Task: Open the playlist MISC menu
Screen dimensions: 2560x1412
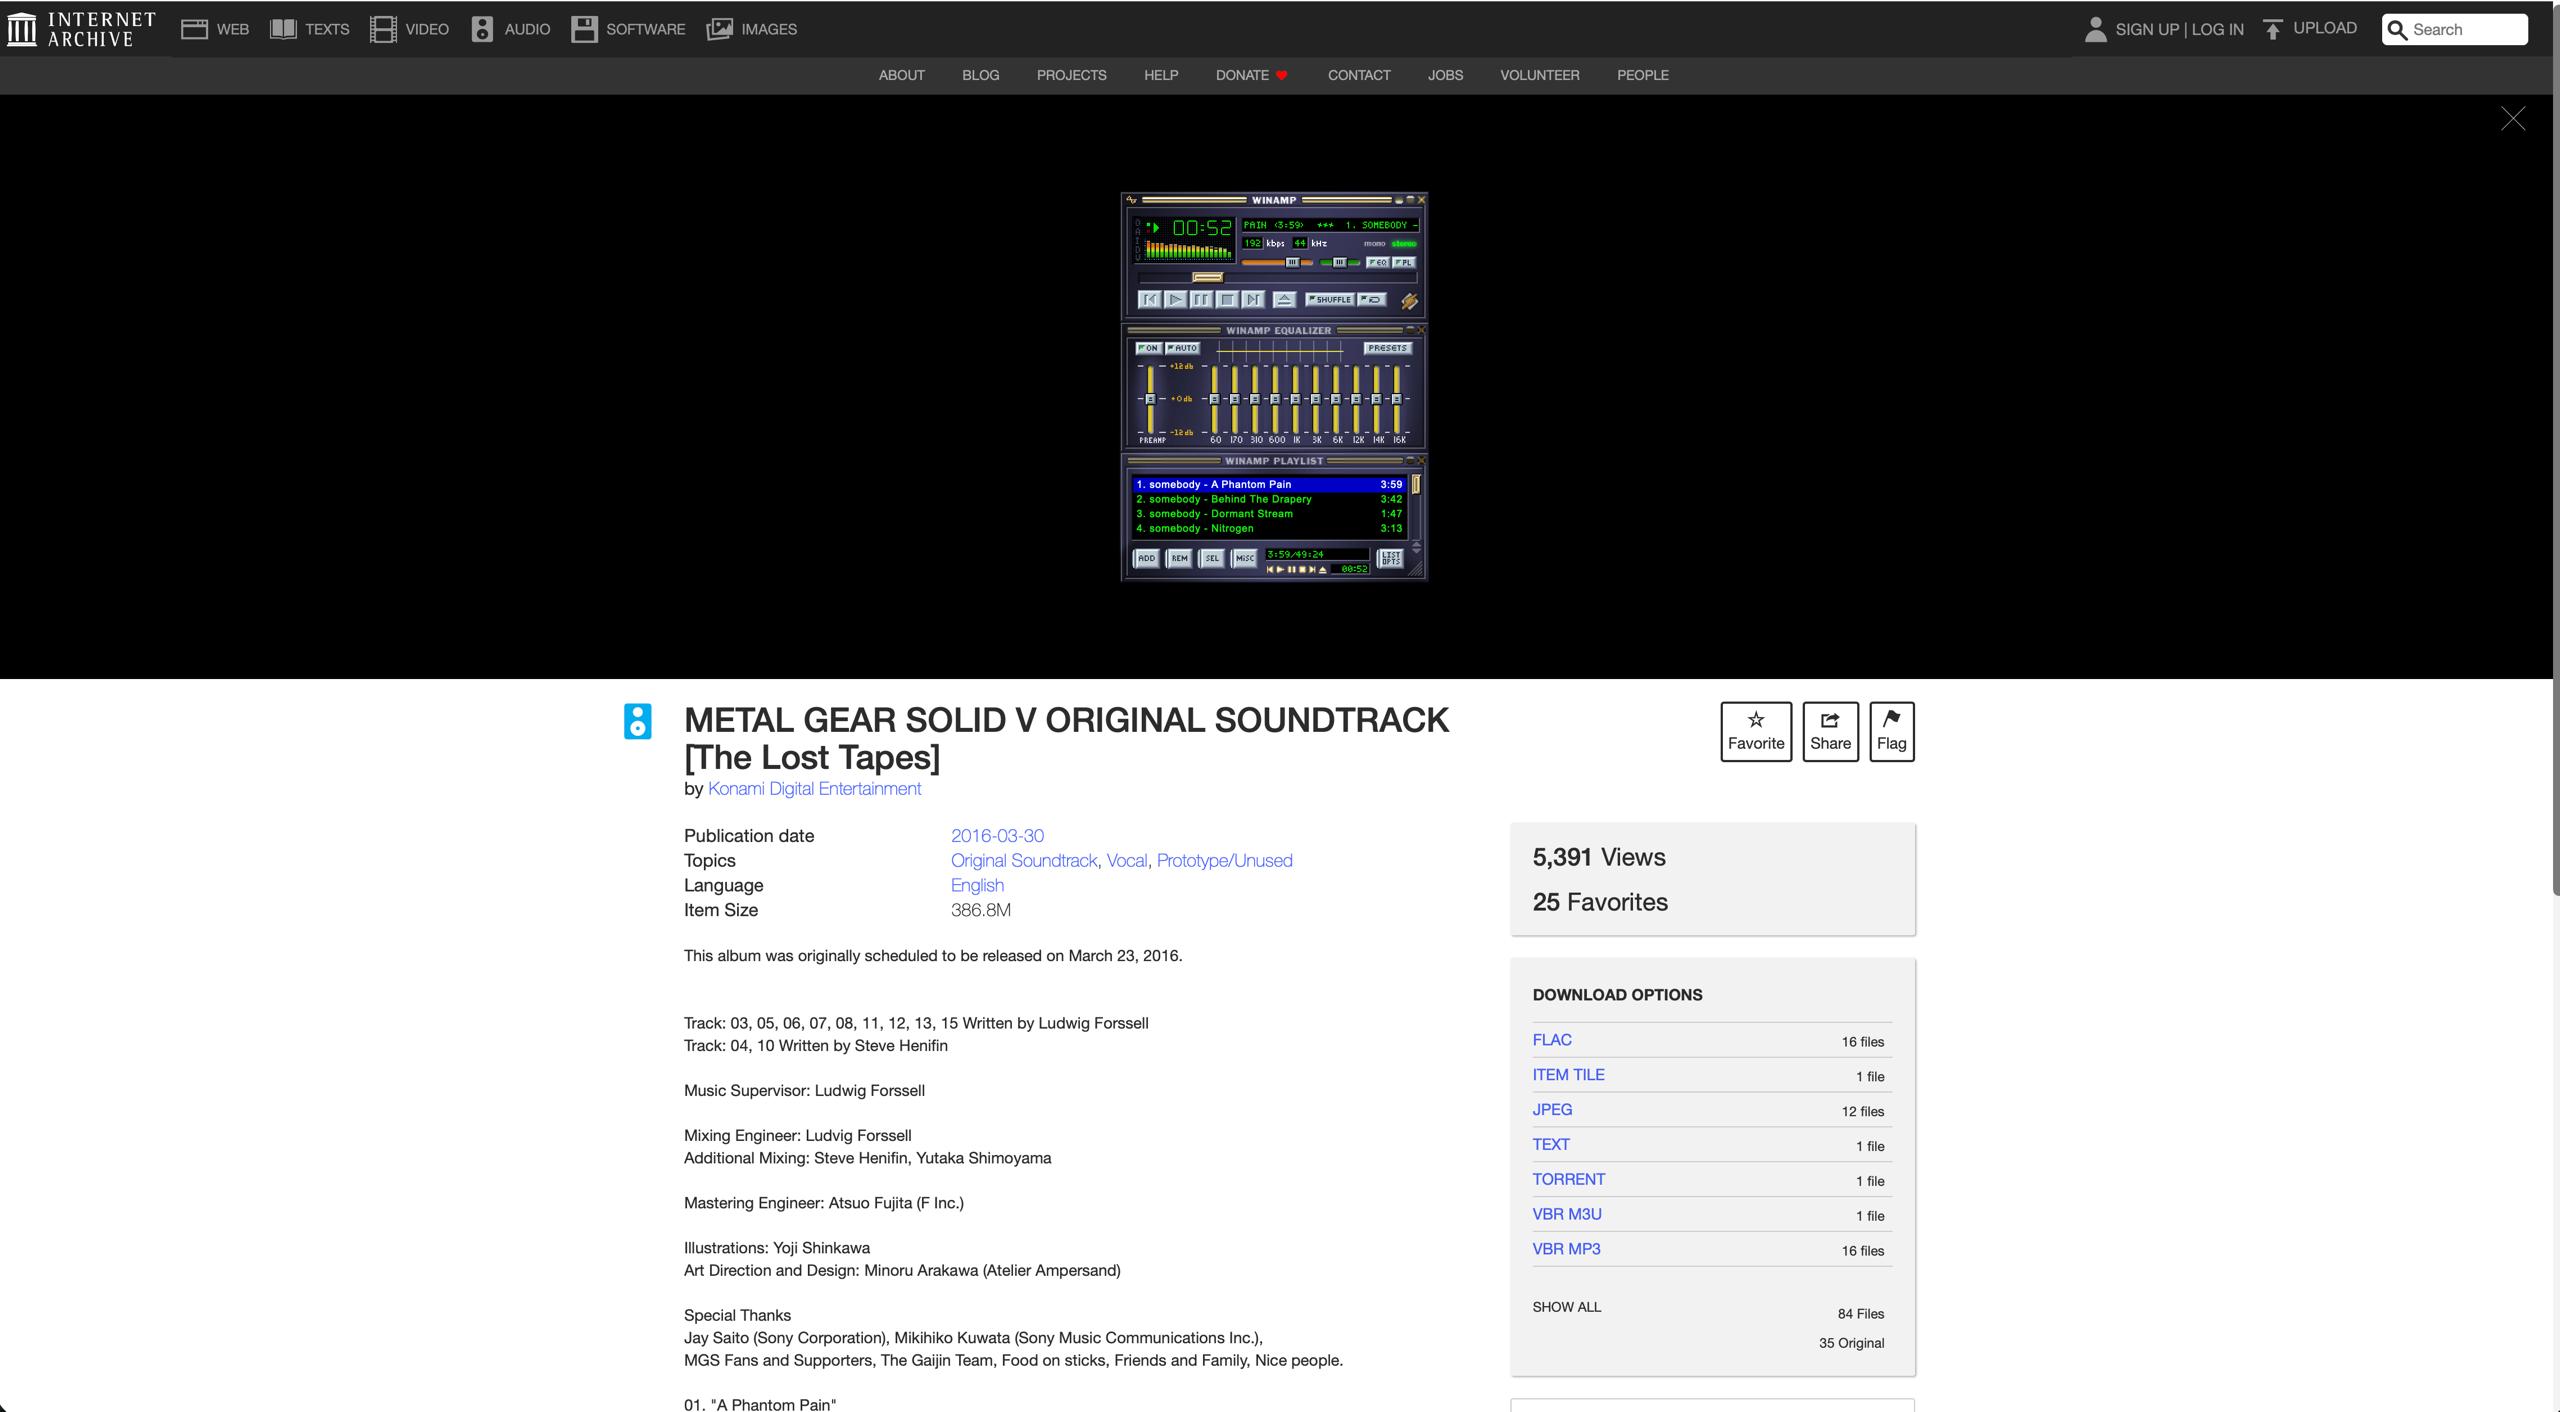Action: tap(1244, 559)
